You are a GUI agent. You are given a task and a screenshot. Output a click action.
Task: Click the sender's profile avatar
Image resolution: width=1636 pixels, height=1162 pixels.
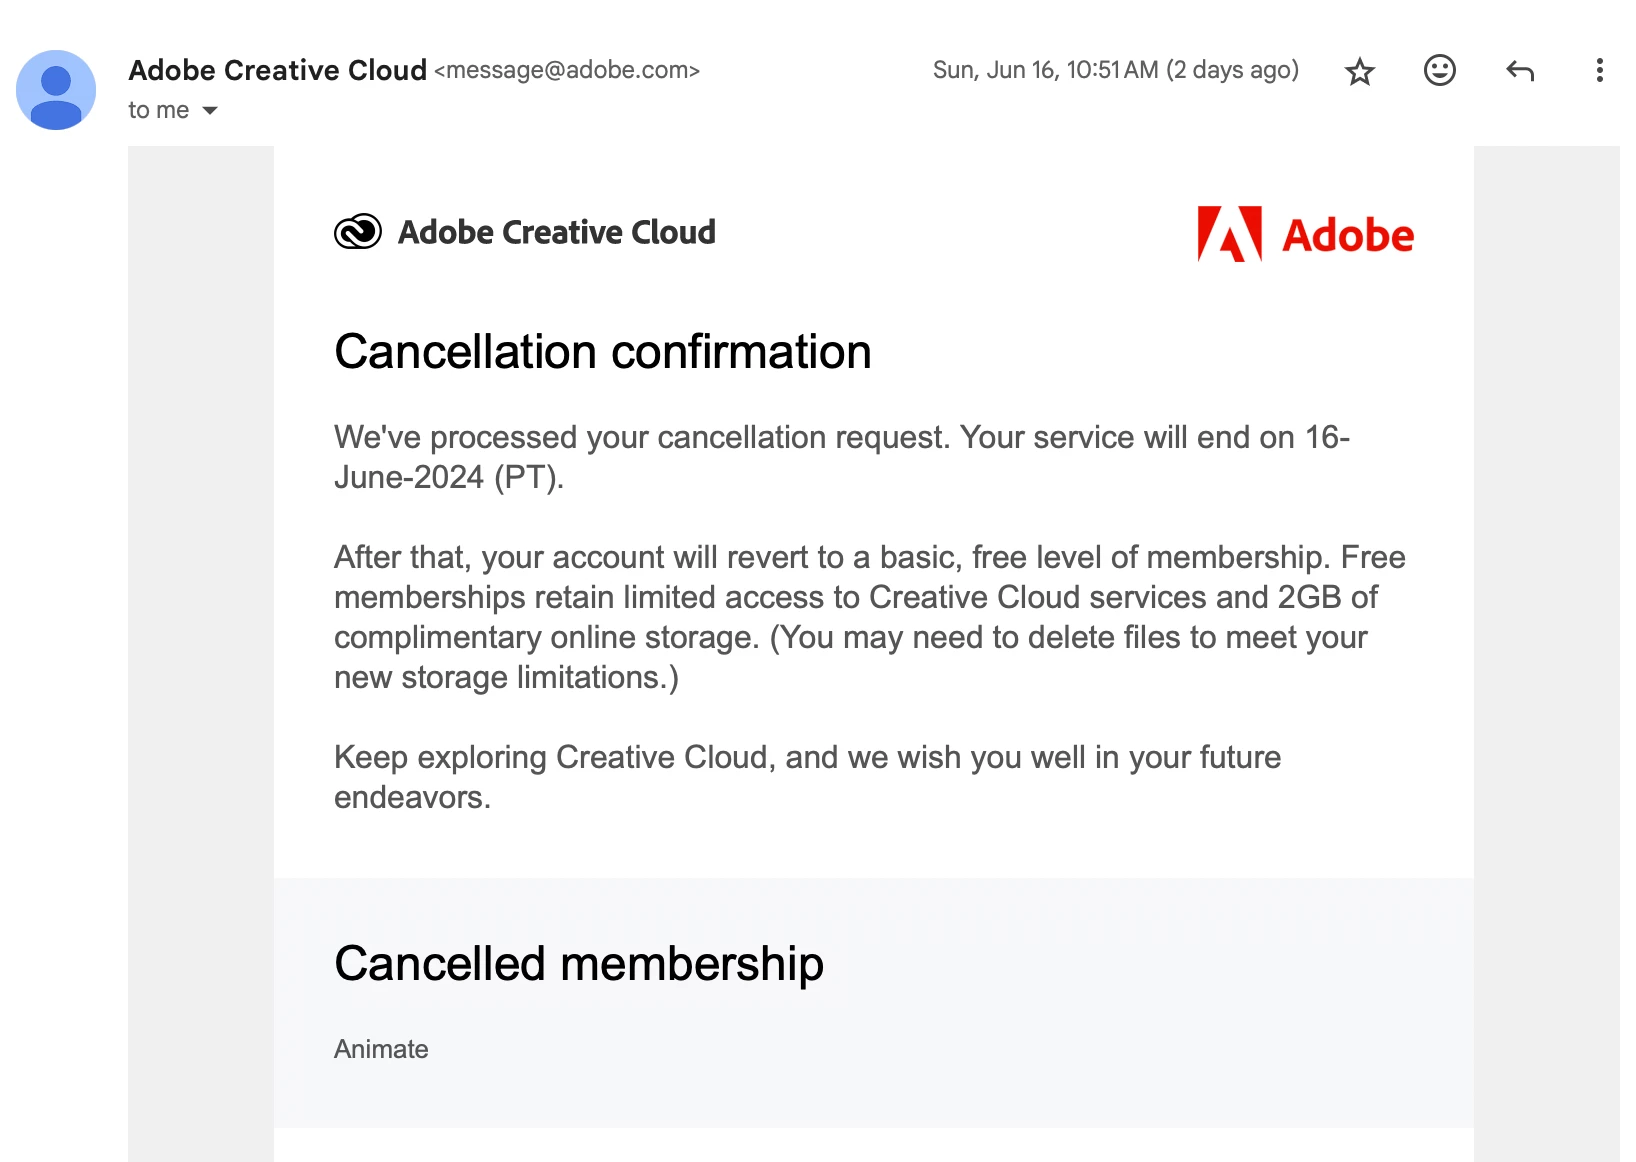[x=56, y=90]
